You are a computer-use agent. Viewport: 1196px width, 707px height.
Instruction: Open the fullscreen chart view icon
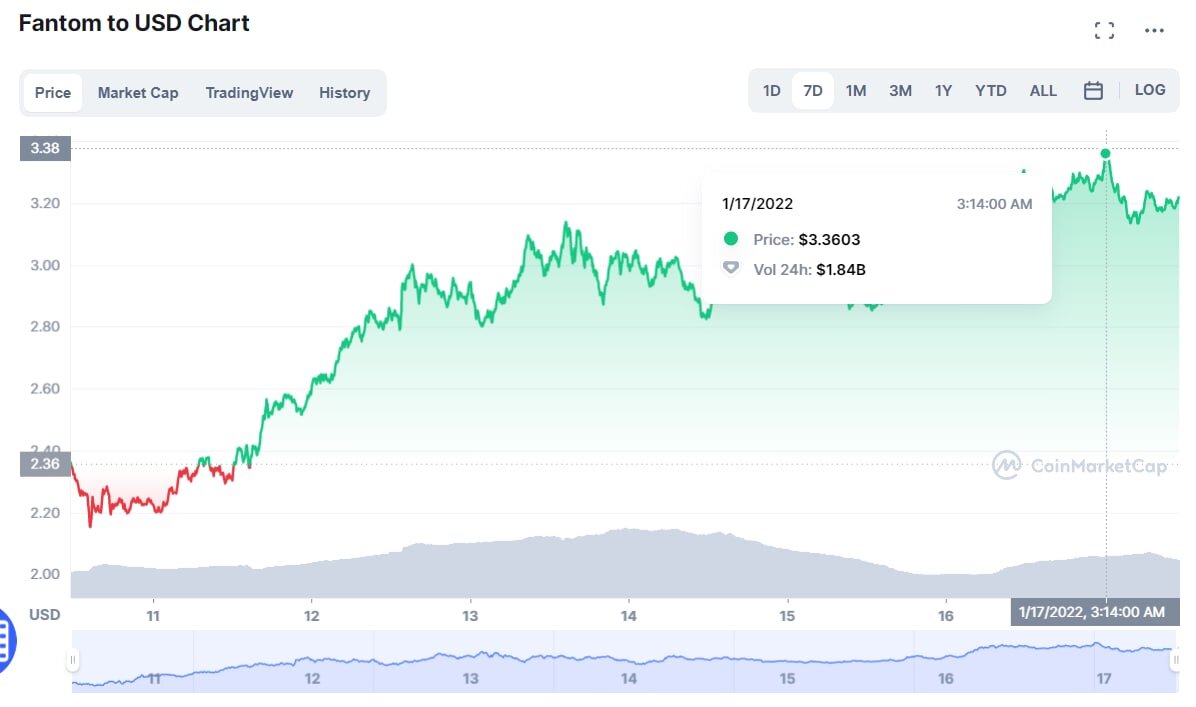click(1104, 31)
